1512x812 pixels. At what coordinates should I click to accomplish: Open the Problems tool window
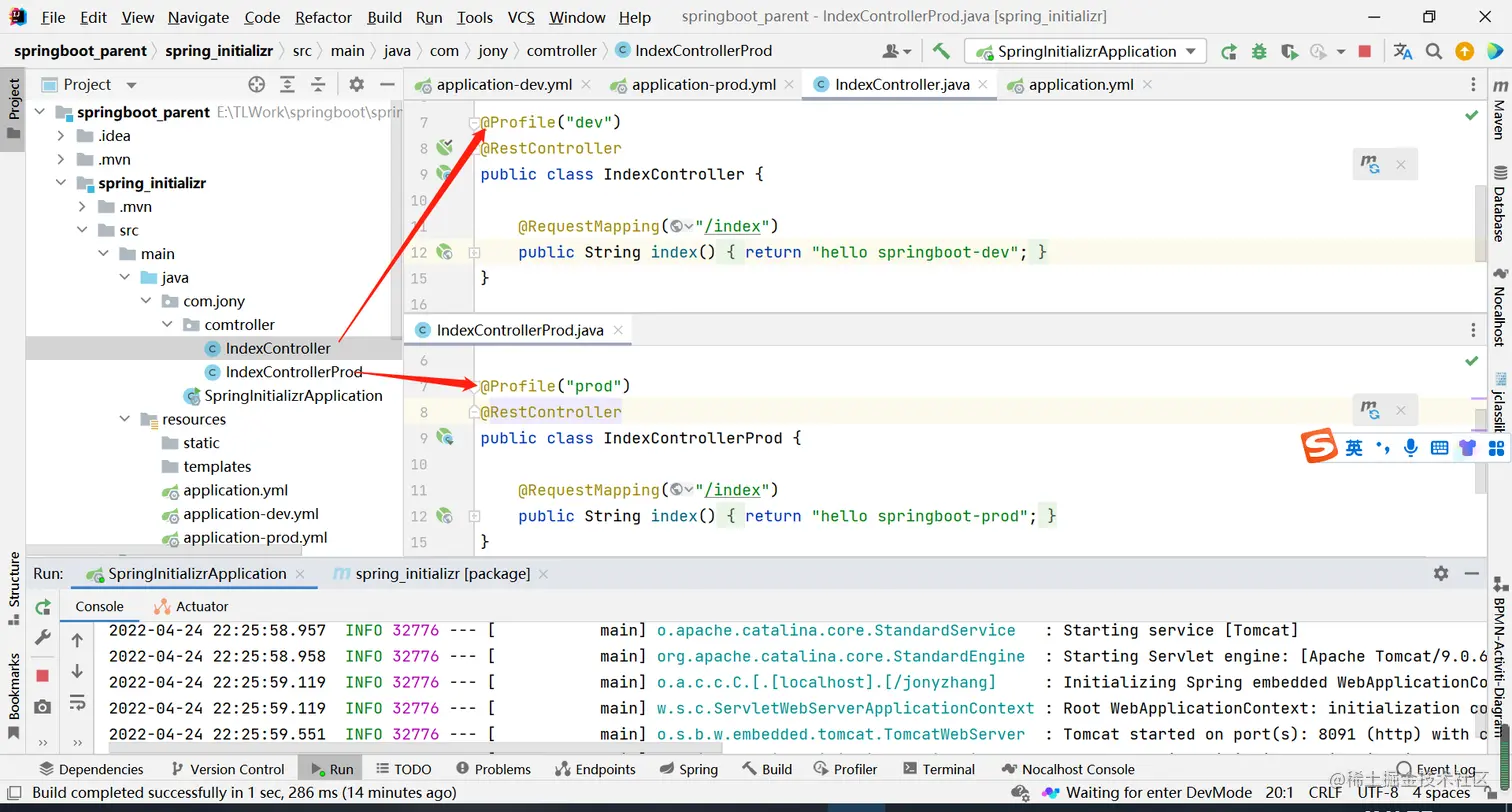click(493, 769)
